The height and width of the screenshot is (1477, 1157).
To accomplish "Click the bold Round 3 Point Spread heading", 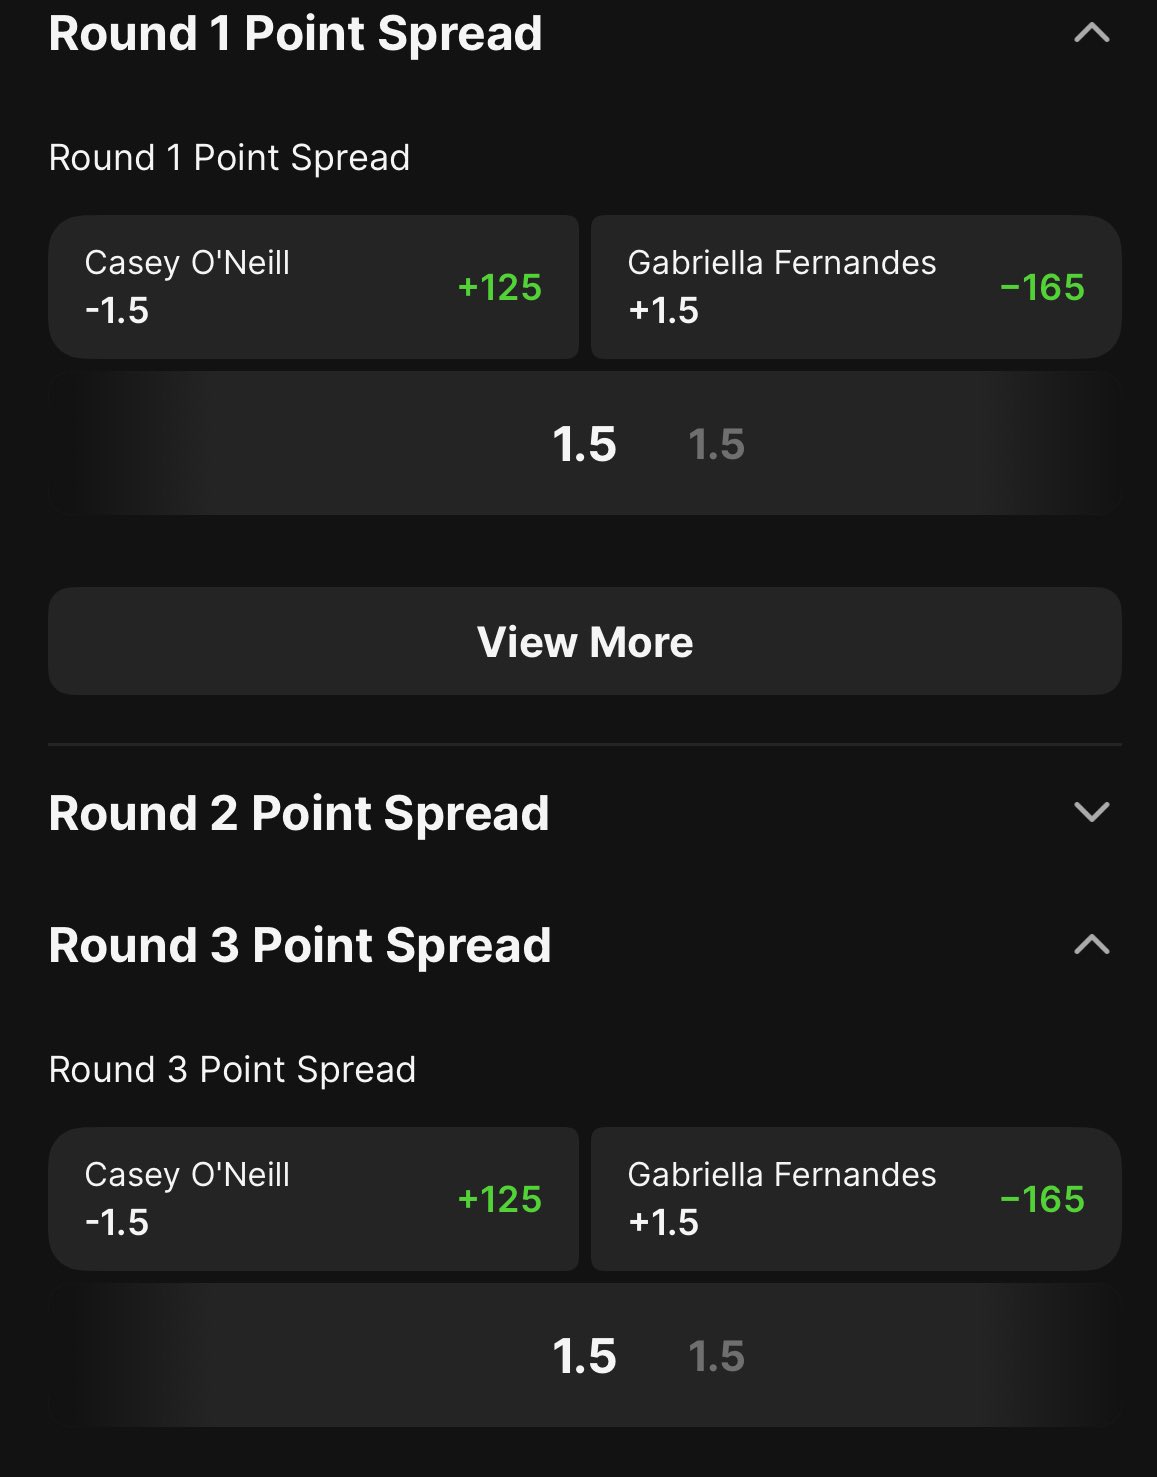I will coord(300,946).
